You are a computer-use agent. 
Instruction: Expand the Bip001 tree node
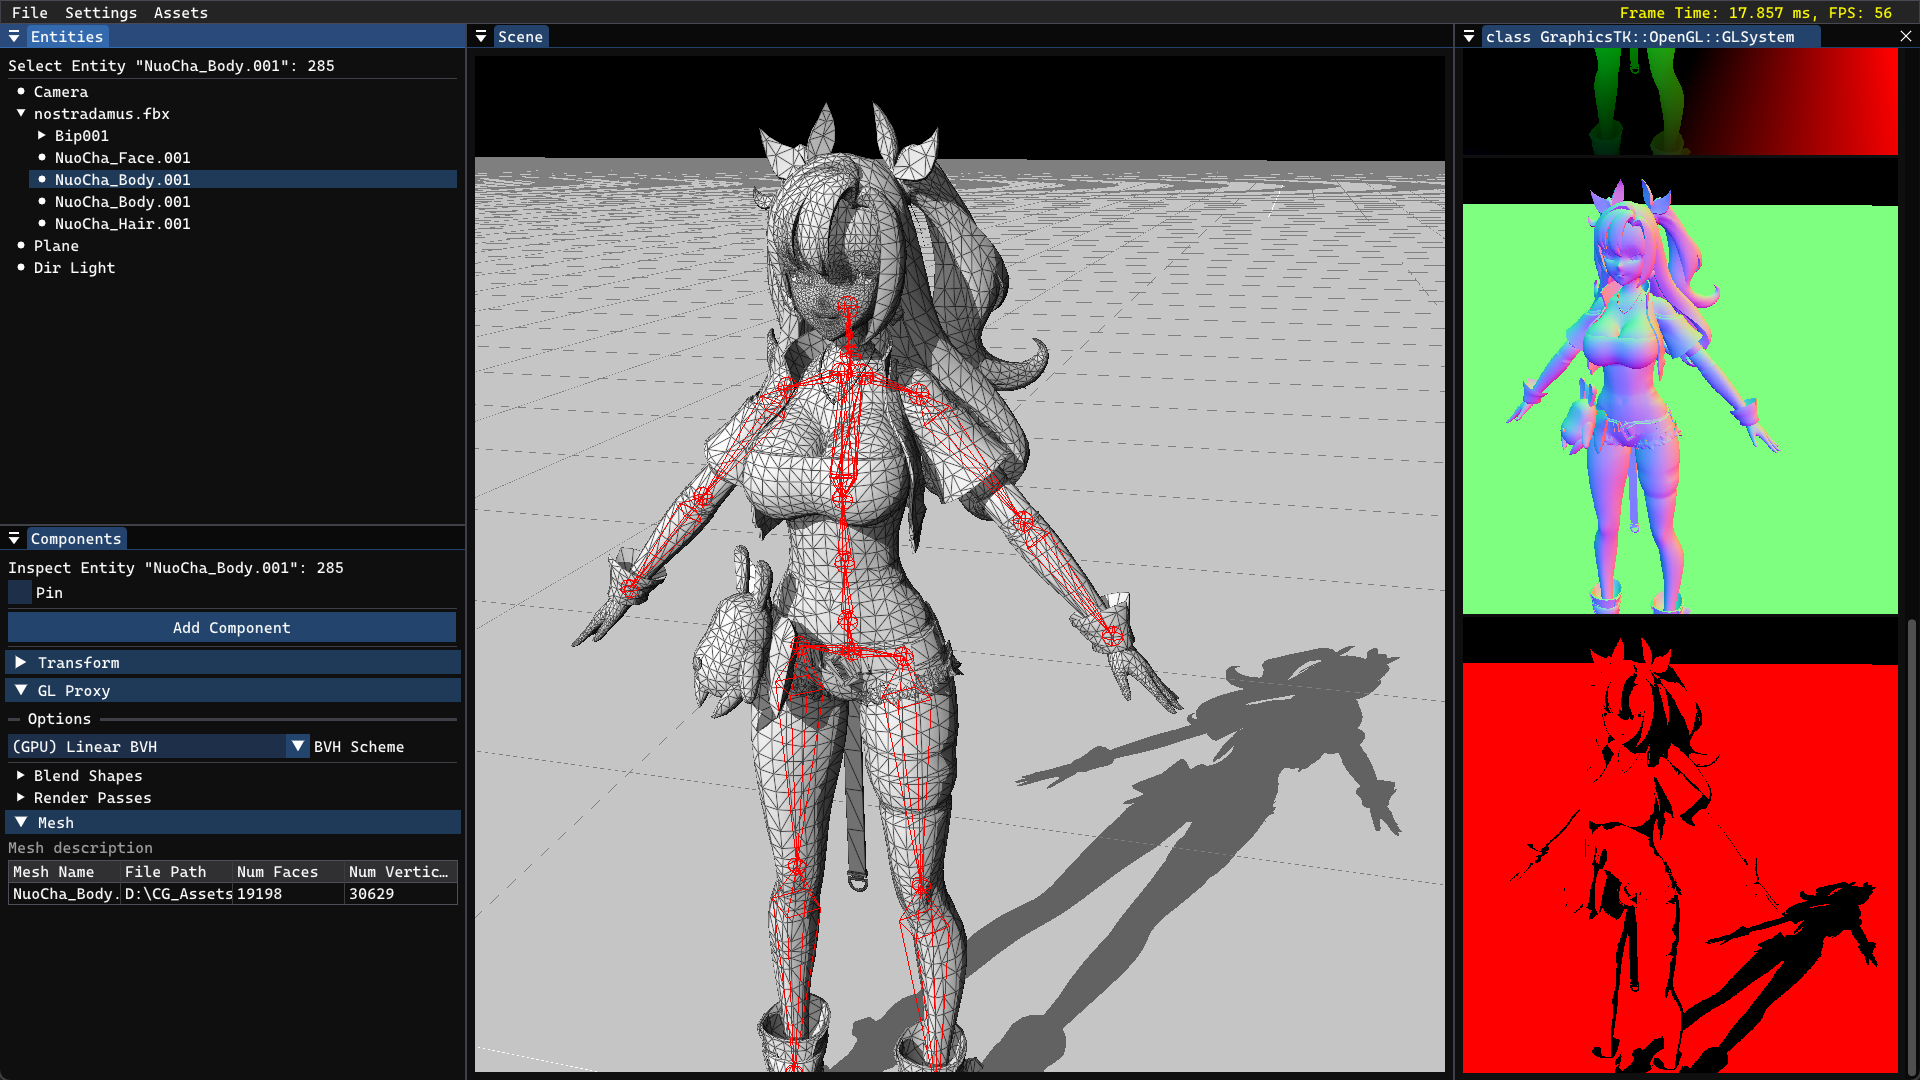pos(42,135)
